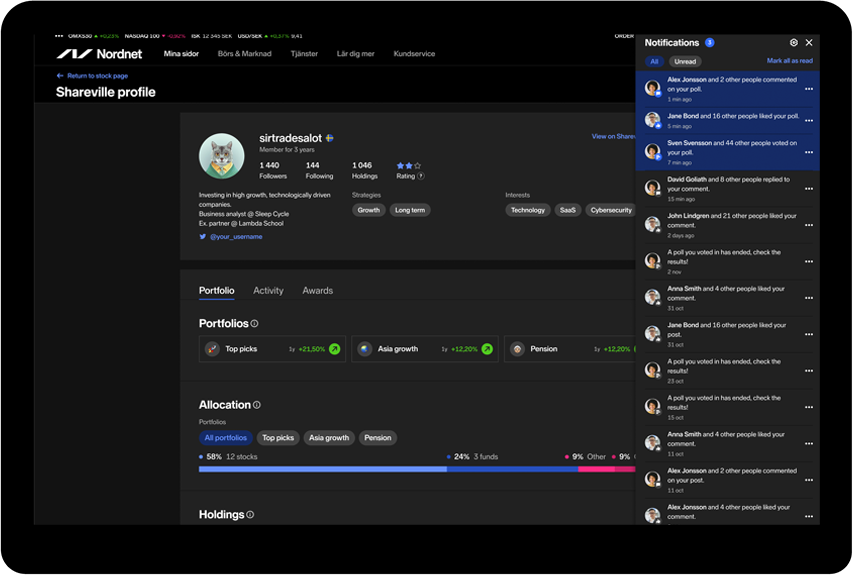Click the SaaS interest tag

(x=567, y=210)
